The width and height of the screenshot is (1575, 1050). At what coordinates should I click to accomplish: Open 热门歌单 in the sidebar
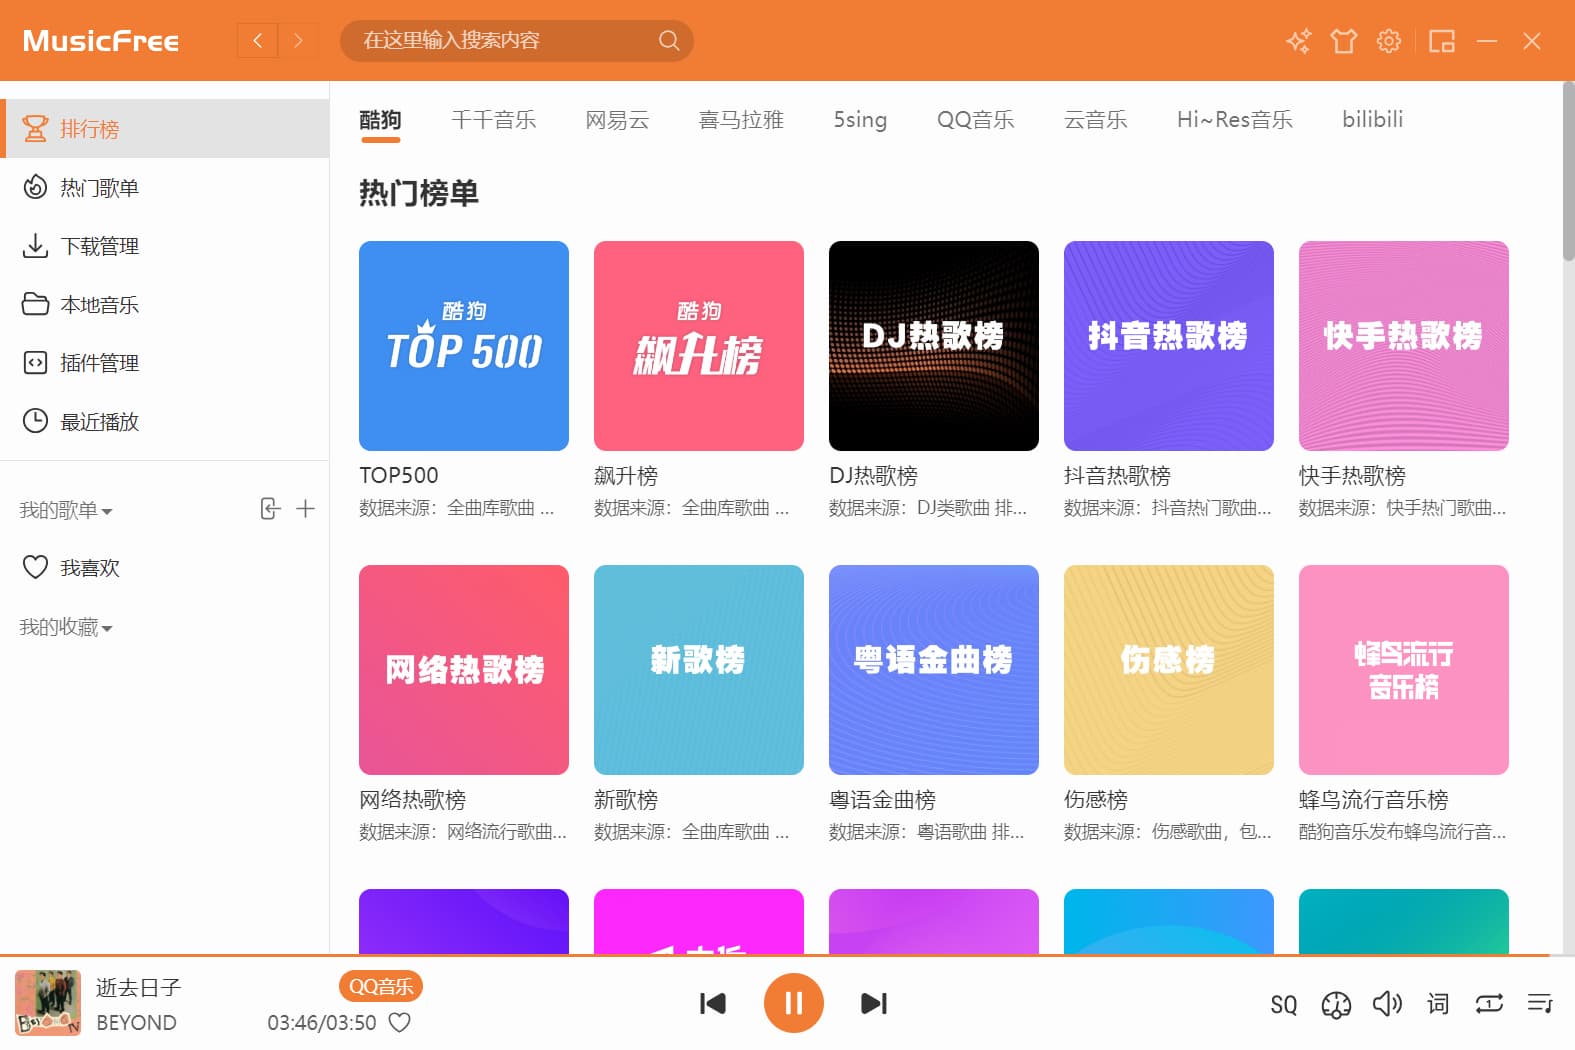tap(165, 187)
